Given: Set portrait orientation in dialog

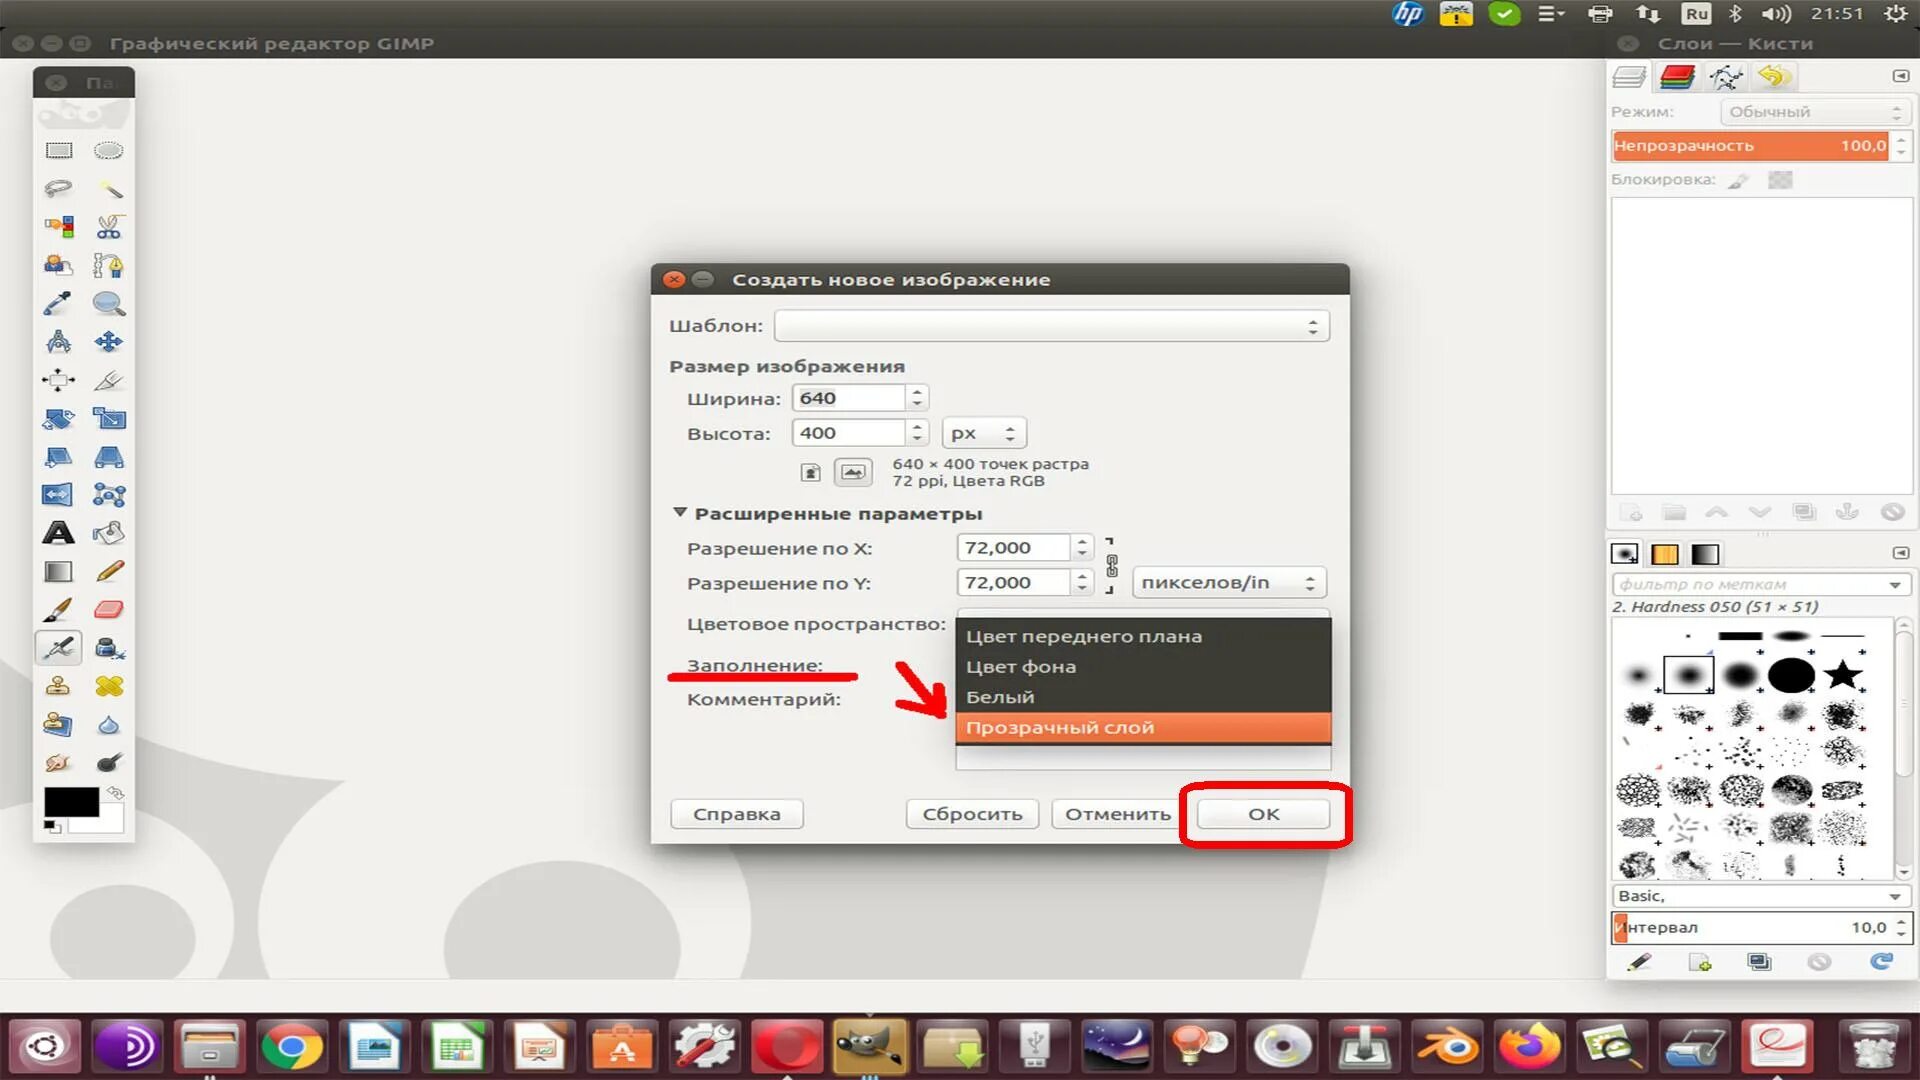Looking at the screenshot, I should click(811, 472).
